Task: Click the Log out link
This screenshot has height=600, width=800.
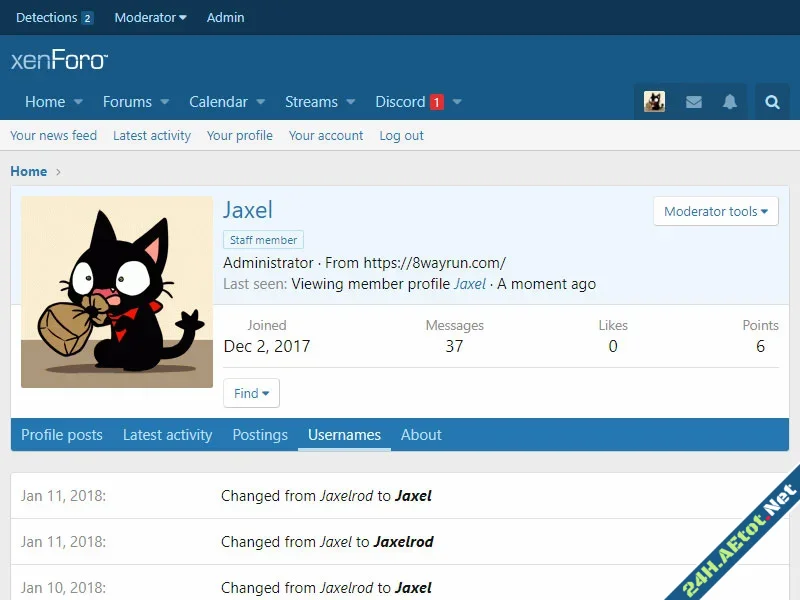Action: coord(401,135)
